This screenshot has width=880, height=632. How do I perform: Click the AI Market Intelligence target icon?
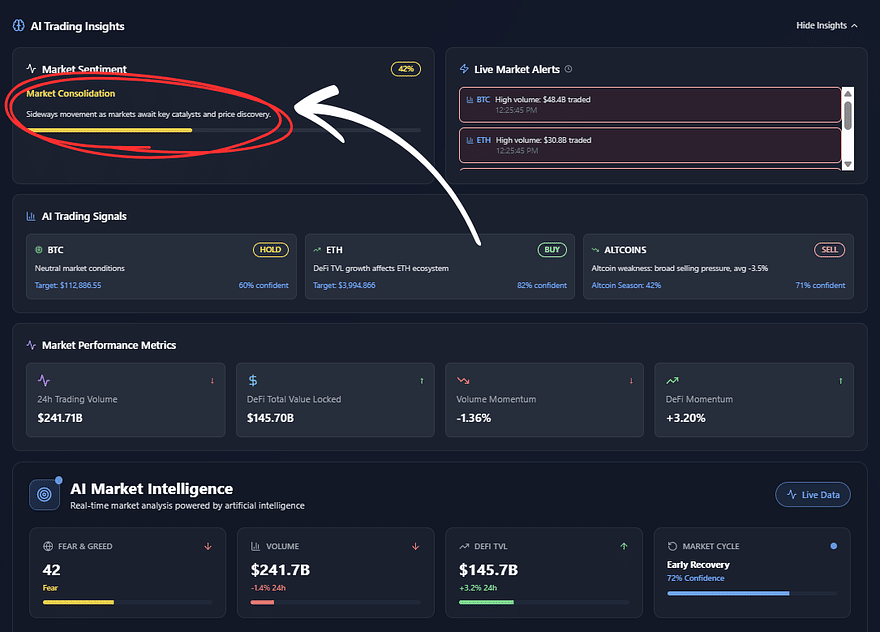point(45,493)
